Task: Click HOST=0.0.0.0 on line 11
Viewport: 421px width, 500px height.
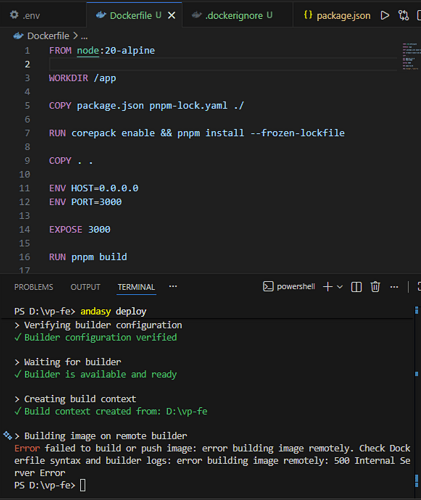Action: 105,188
